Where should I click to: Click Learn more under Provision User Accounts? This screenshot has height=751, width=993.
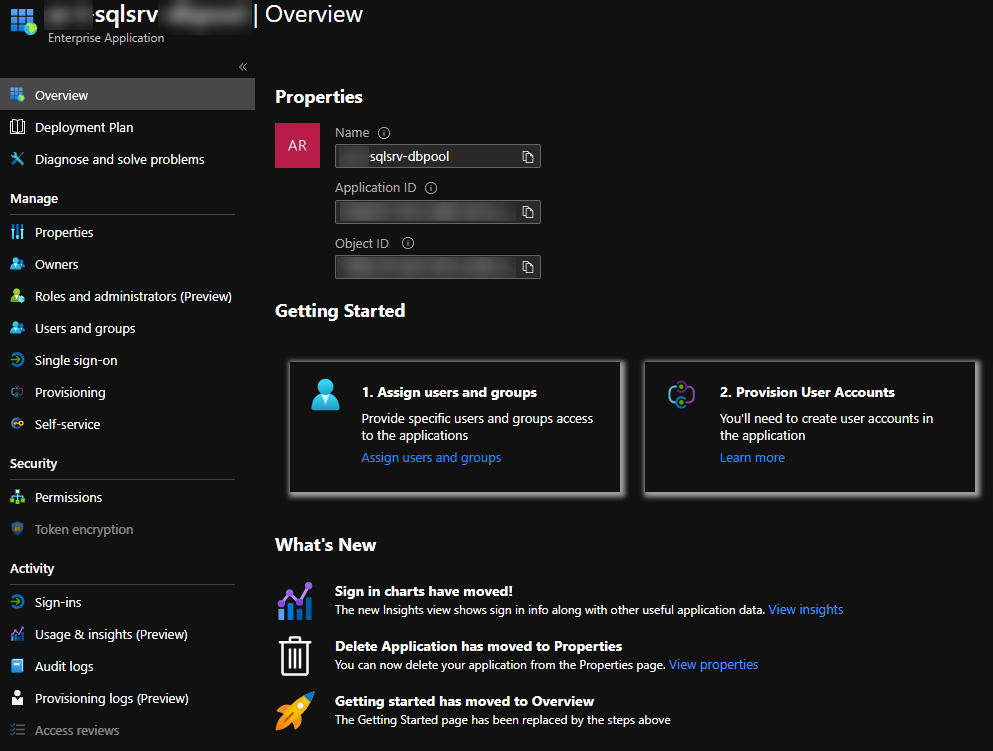click(x=752, y=457)
